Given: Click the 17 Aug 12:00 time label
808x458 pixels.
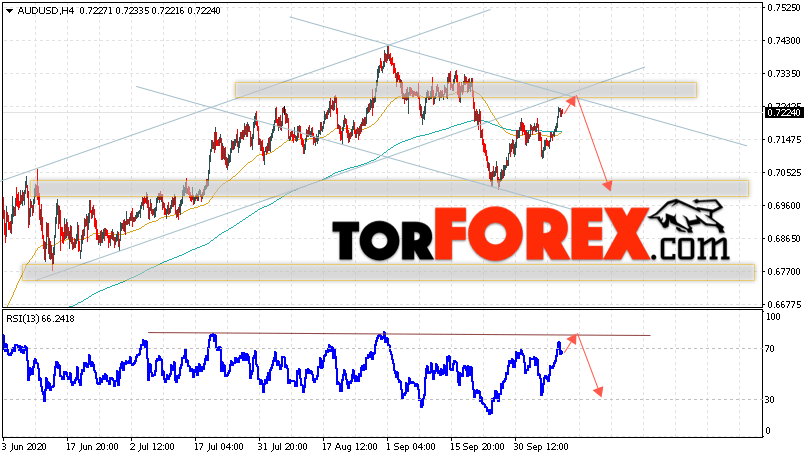Looking at the screenshot, I should pyautogui.click(x=349, y=447).
